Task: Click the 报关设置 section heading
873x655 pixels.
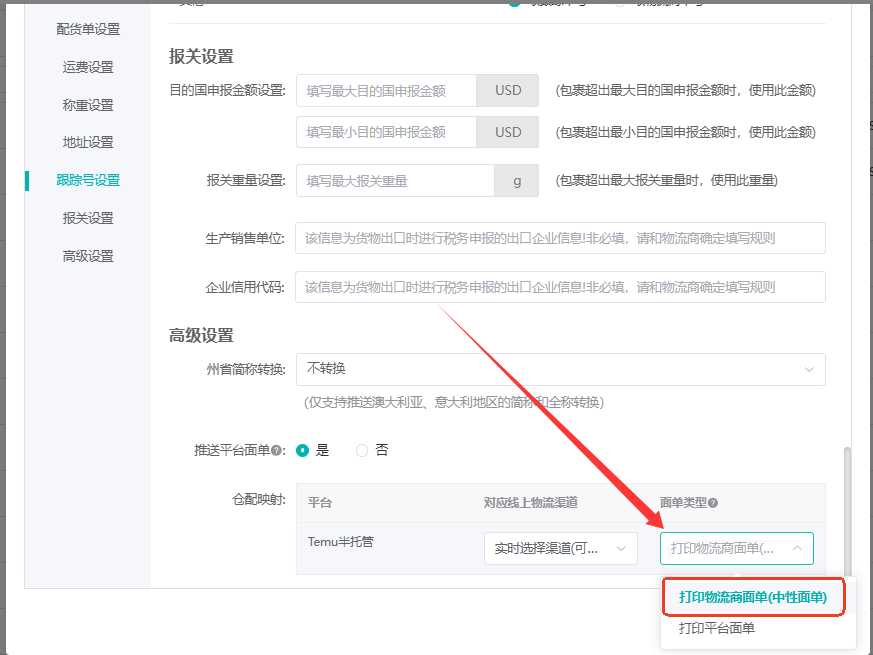Action: [x=202, y=56]
